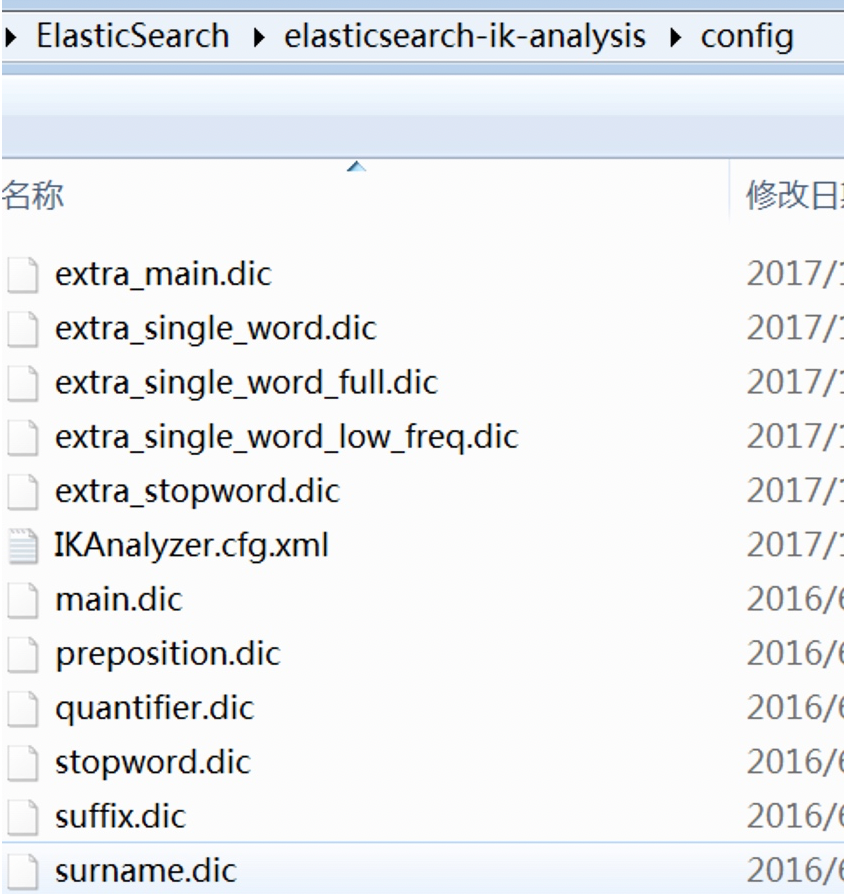Sort by the 名称 column header
848x894 pixels.
tap(33, 196)
